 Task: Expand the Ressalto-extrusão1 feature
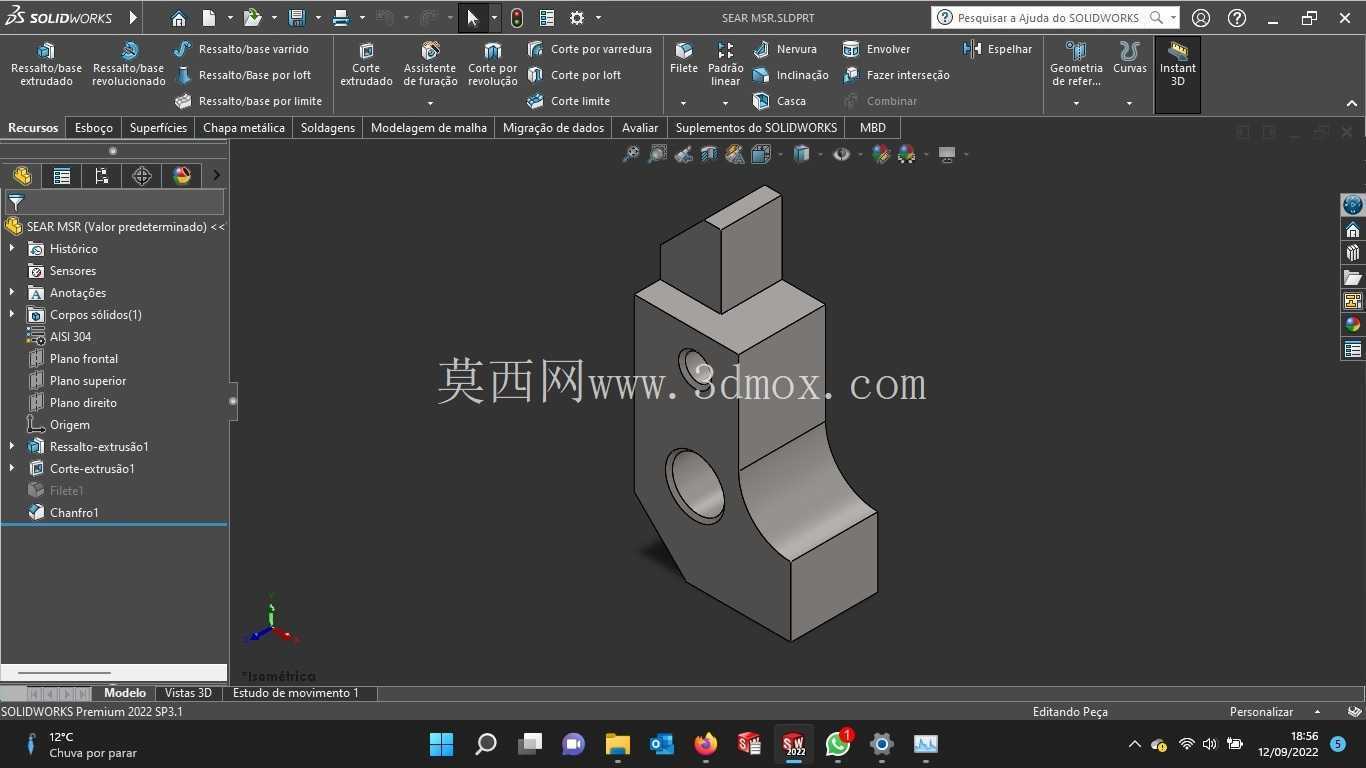[x=12, y=446]
